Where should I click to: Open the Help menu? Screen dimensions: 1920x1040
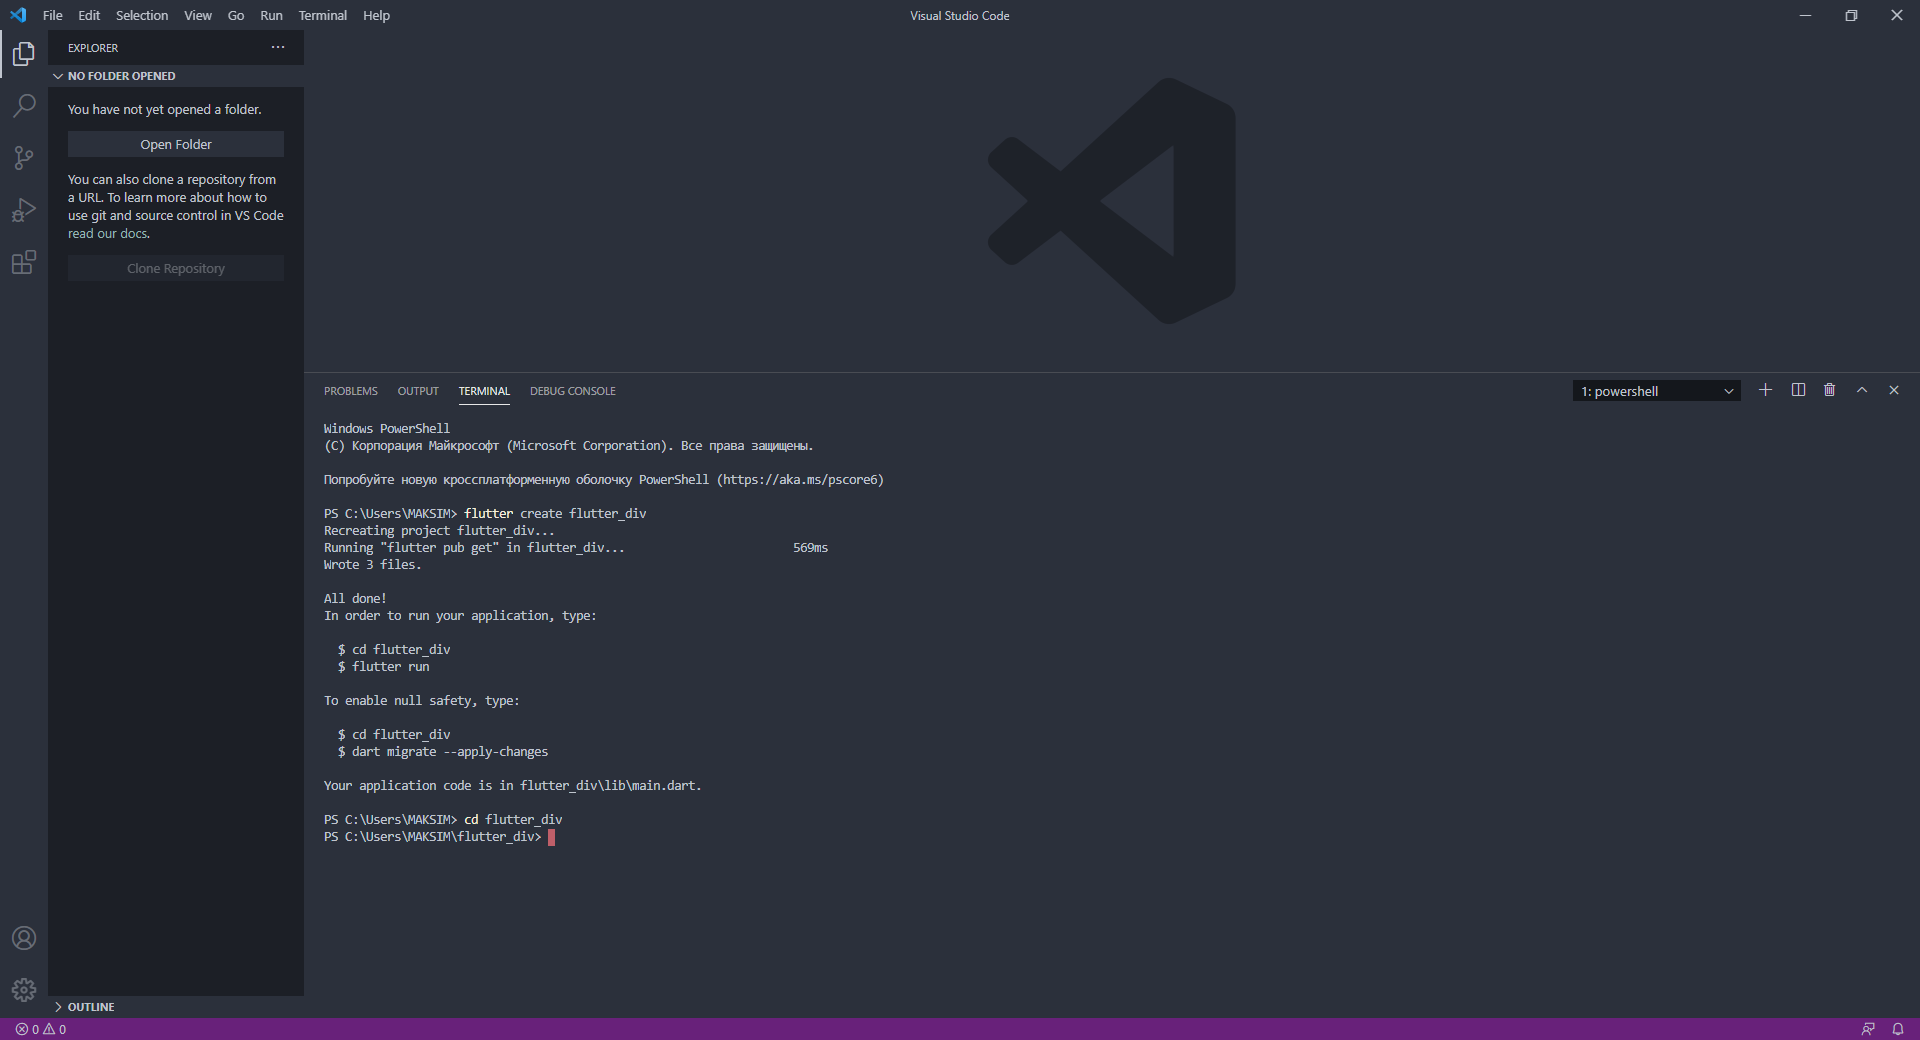point(376,15)
